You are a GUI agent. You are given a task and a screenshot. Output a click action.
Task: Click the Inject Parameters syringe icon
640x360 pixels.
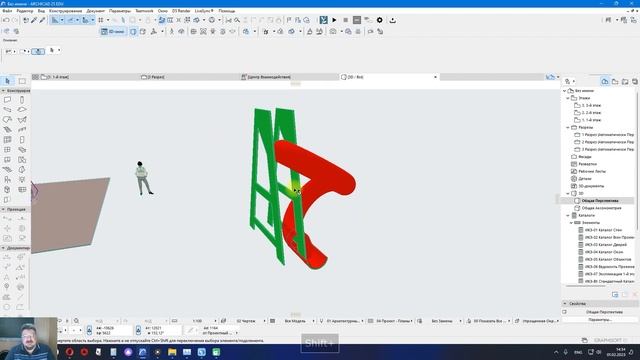pyautogui.click(x=42, y=20)
